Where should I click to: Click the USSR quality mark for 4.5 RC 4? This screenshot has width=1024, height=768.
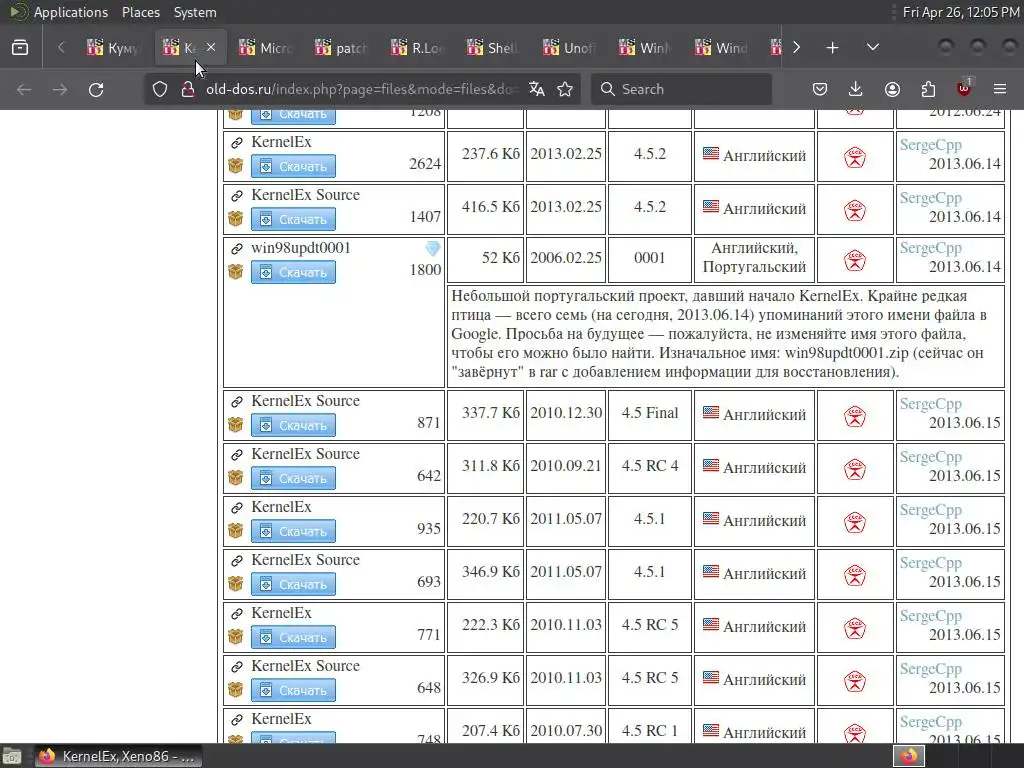click(855, 469)
